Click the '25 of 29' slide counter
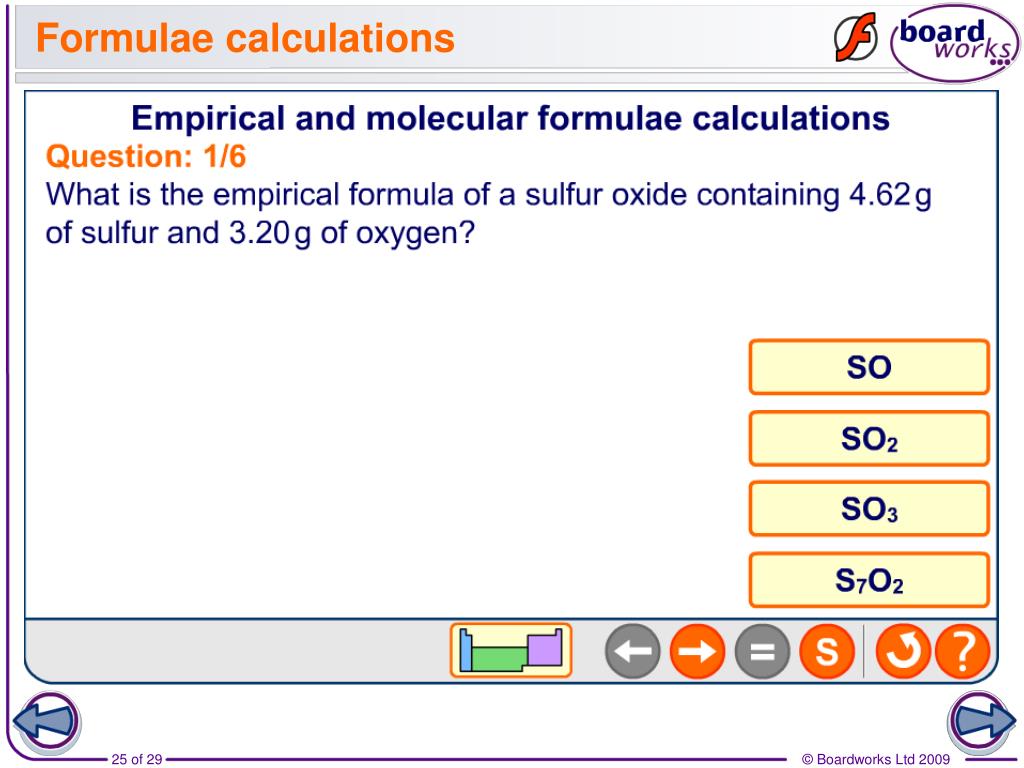This screenshot has width=1024, height=768. click(136, 759)
